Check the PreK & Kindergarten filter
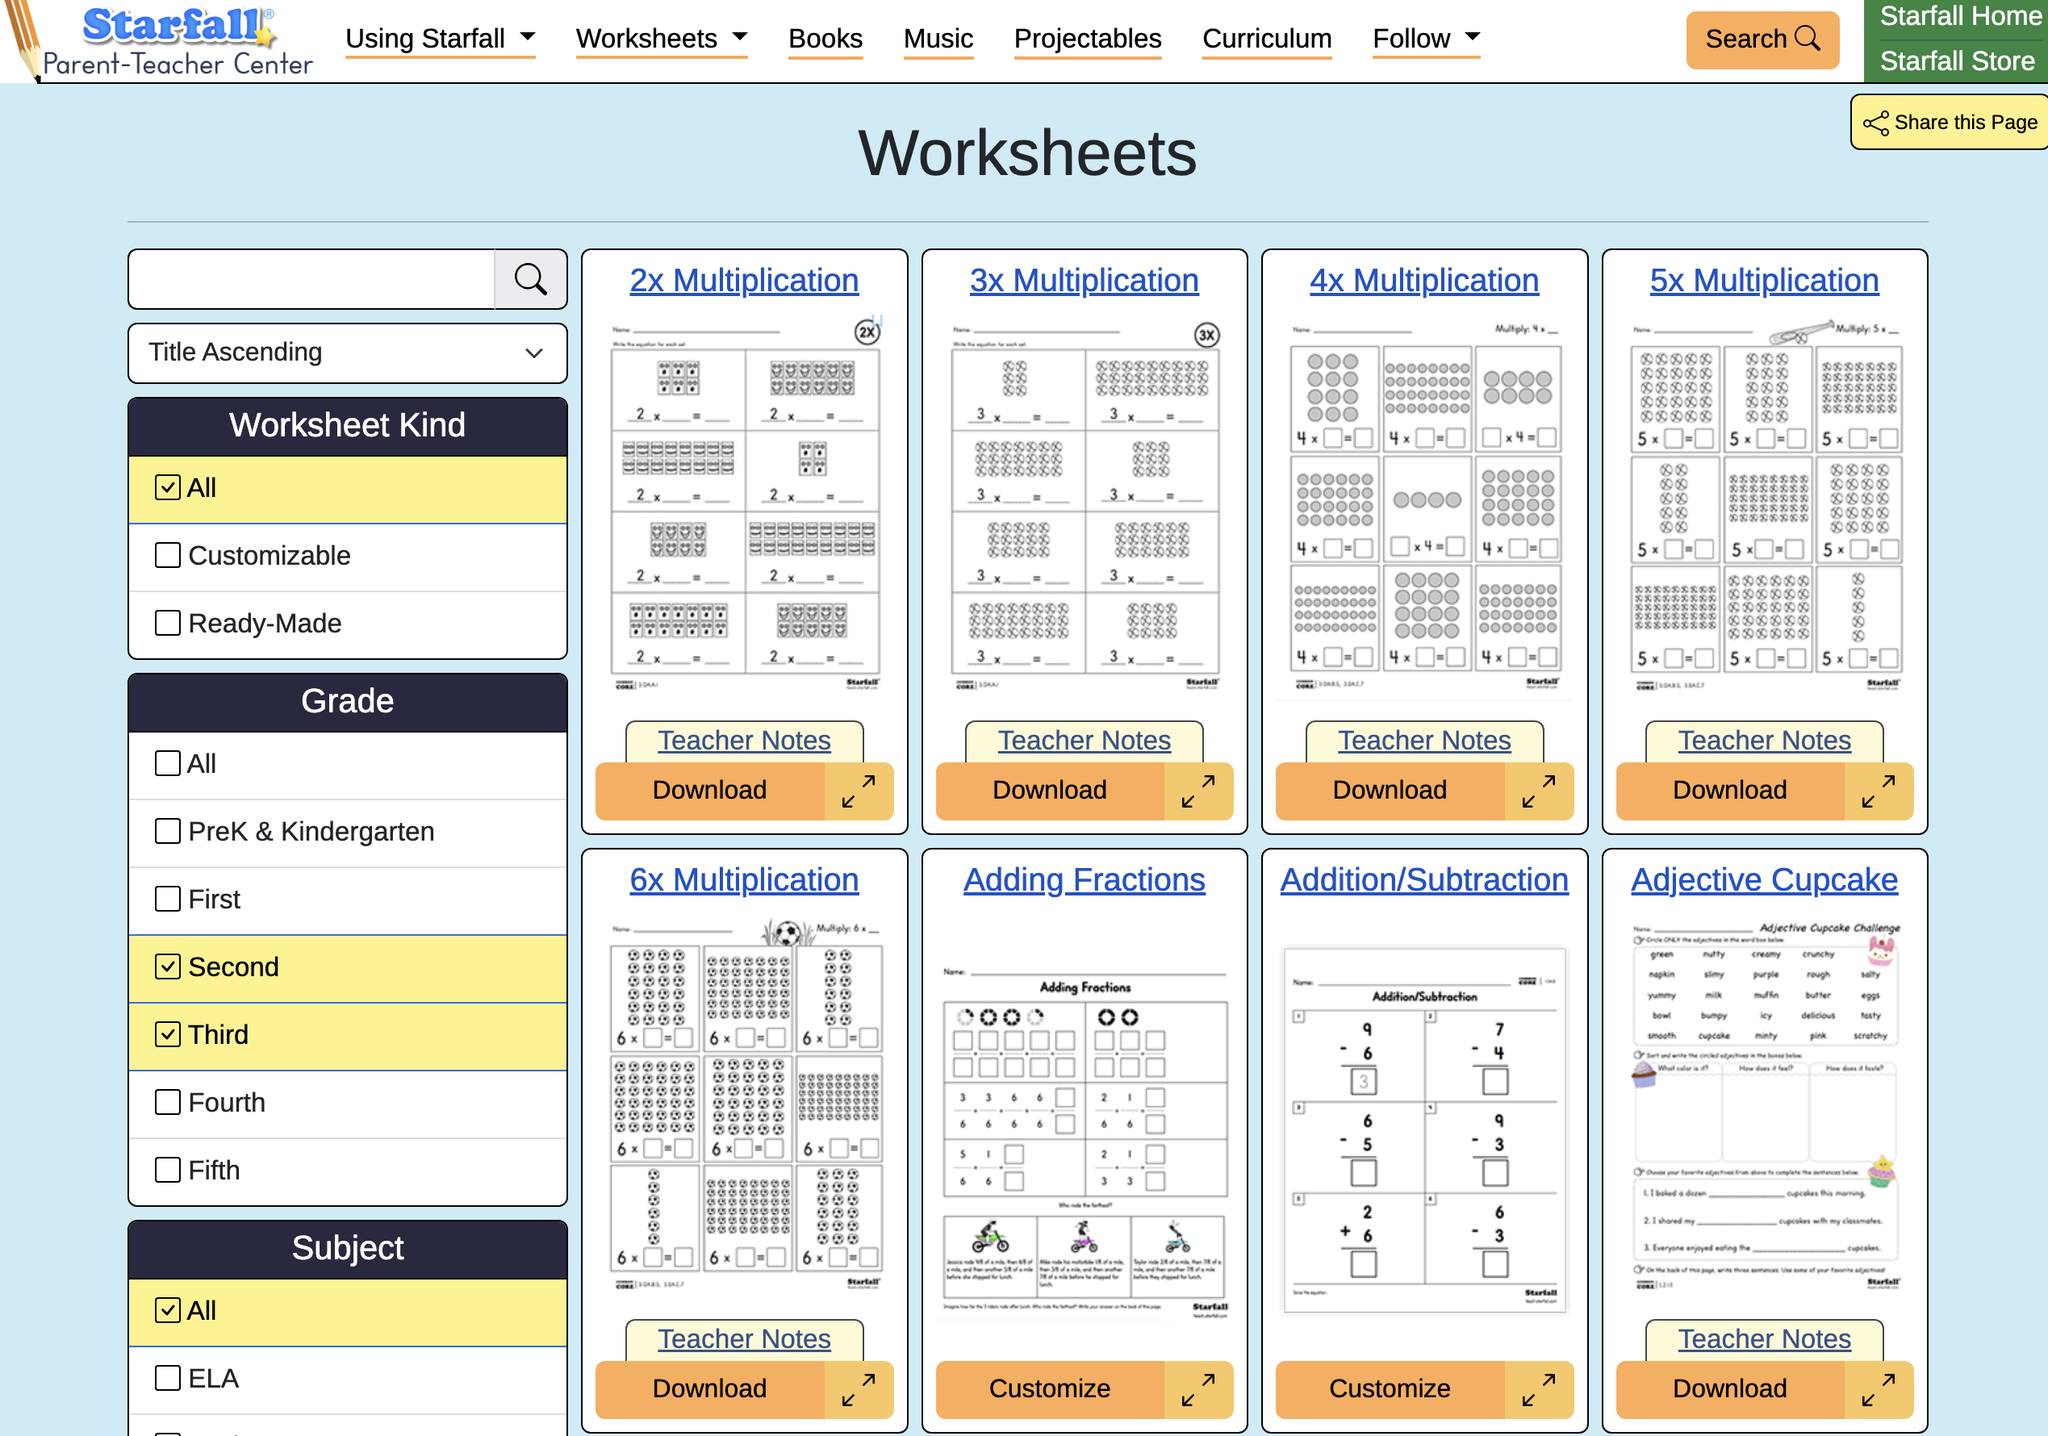 pyautogui.click(x=168, y=831)
